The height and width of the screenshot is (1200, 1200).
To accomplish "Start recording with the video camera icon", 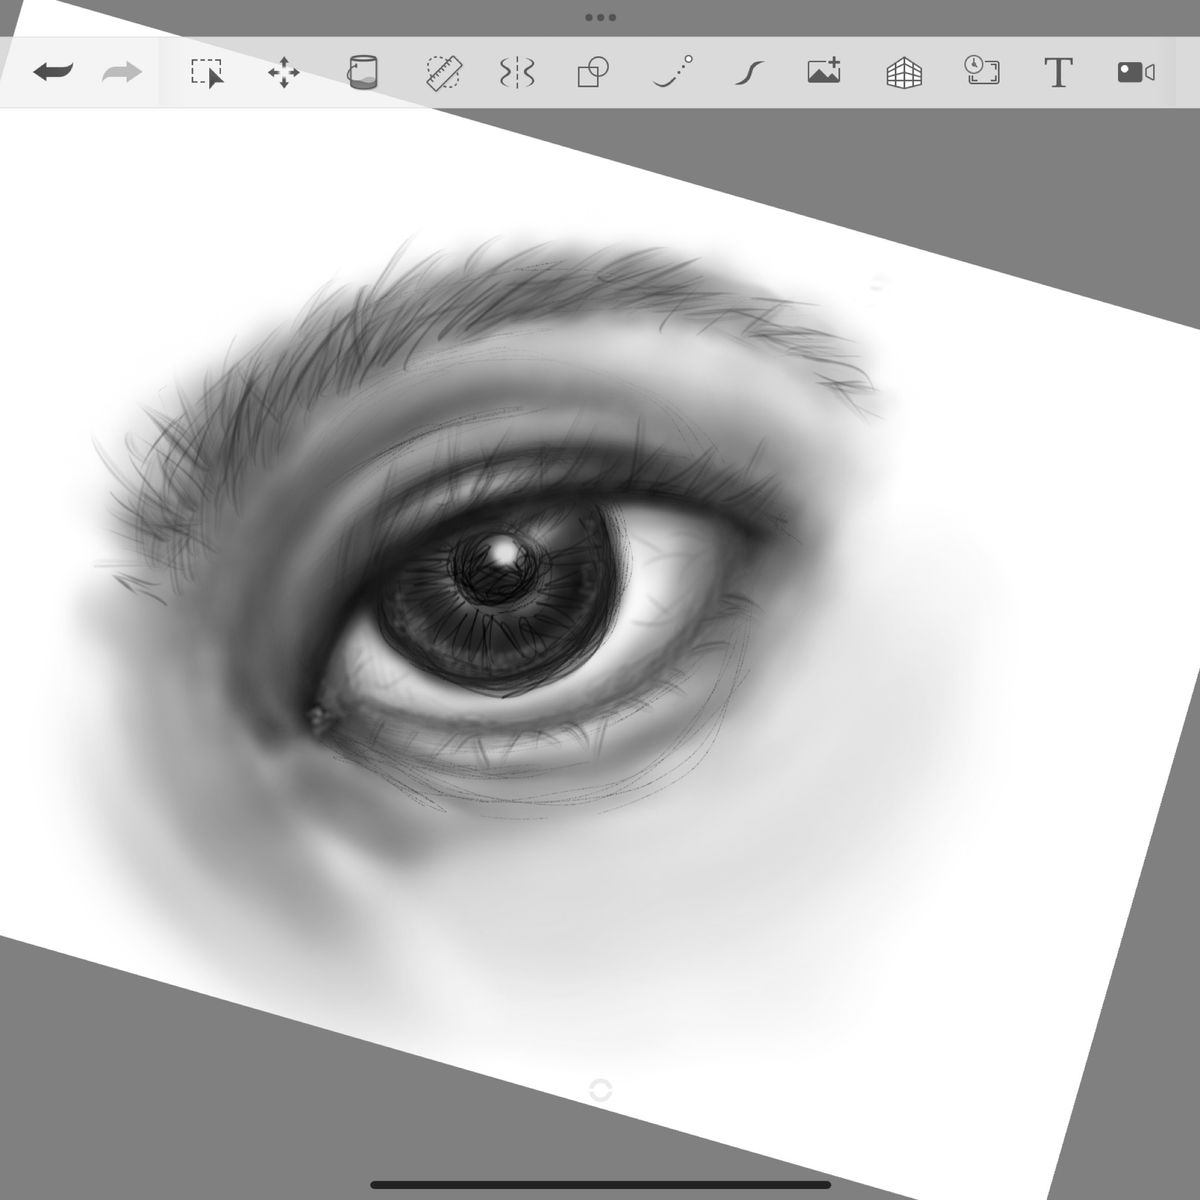I will [1136, 72].
